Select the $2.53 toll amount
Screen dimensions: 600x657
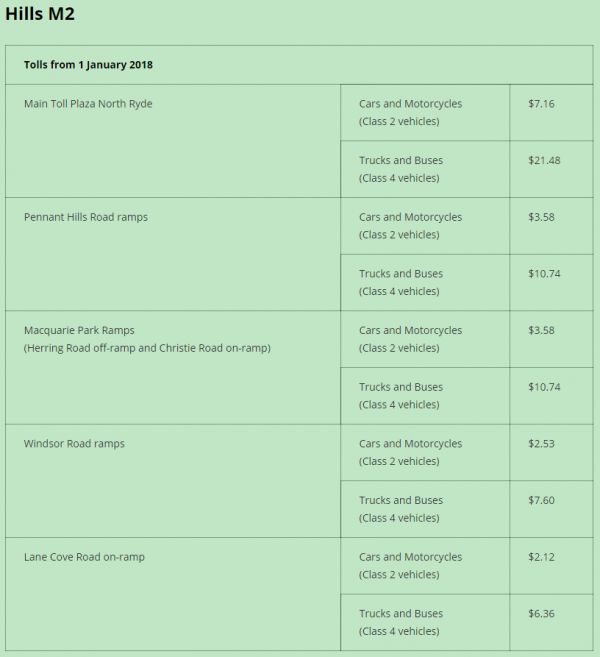[541, 444]
